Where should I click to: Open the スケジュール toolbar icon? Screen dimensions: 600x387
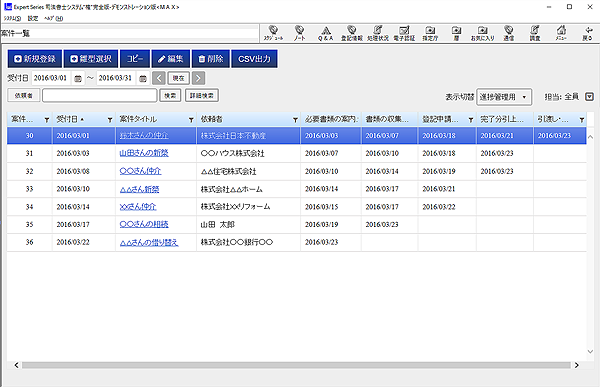click(273, 33)
